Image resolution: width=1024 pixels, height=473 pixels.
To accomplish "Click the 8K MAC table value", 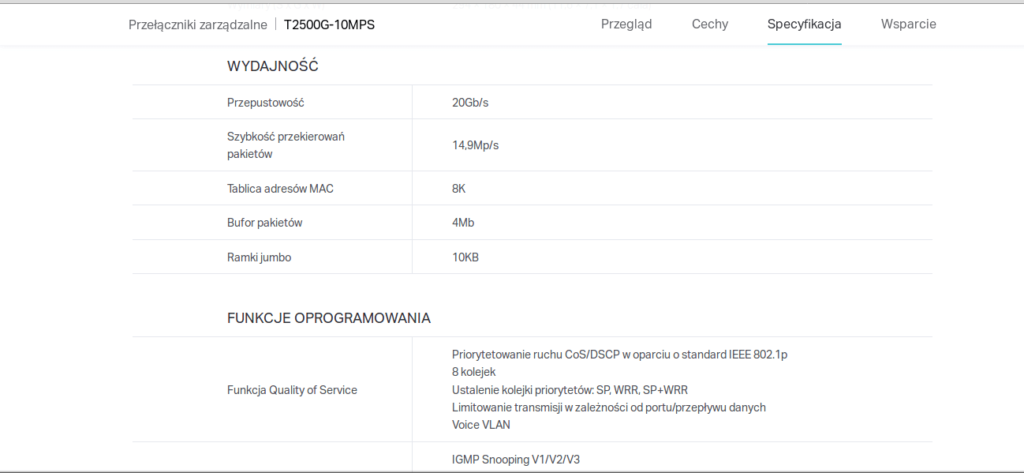I will (459, 188).
